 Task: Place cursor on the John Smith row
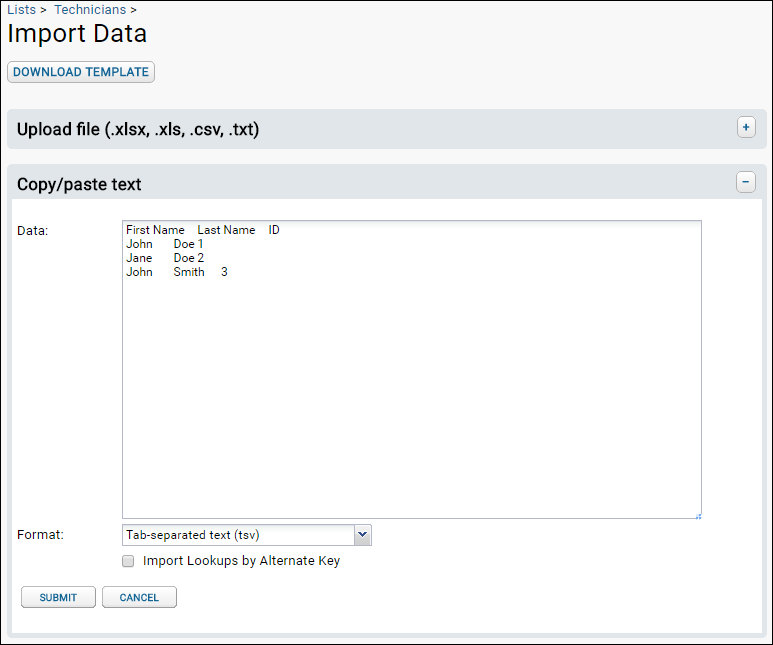pyautogui.click(x=176, y=272)
